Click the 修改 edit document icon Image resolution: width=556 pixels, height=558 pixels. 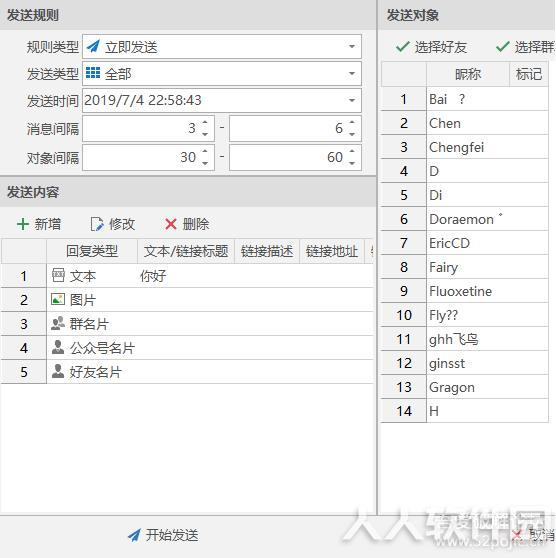click(97, 224)
